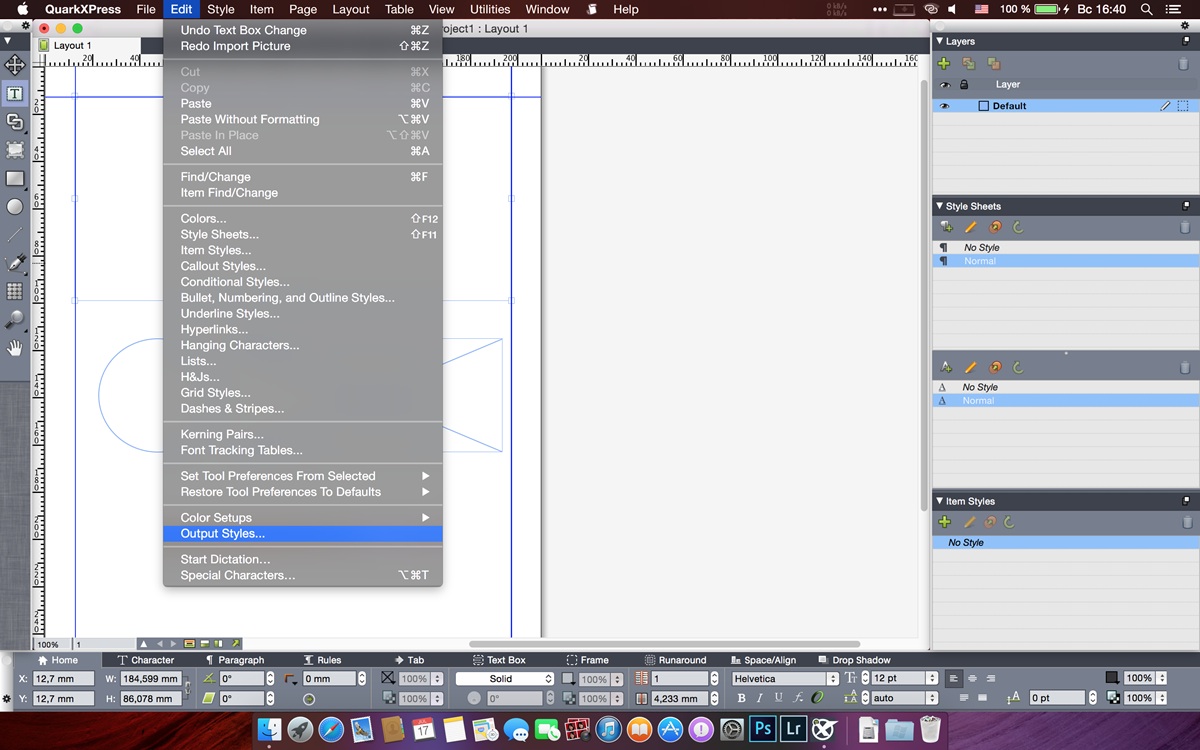Screen dimensions: 1200x750
Task: Choose Output Styles... from Edit menu
Action: click(302, 534)
